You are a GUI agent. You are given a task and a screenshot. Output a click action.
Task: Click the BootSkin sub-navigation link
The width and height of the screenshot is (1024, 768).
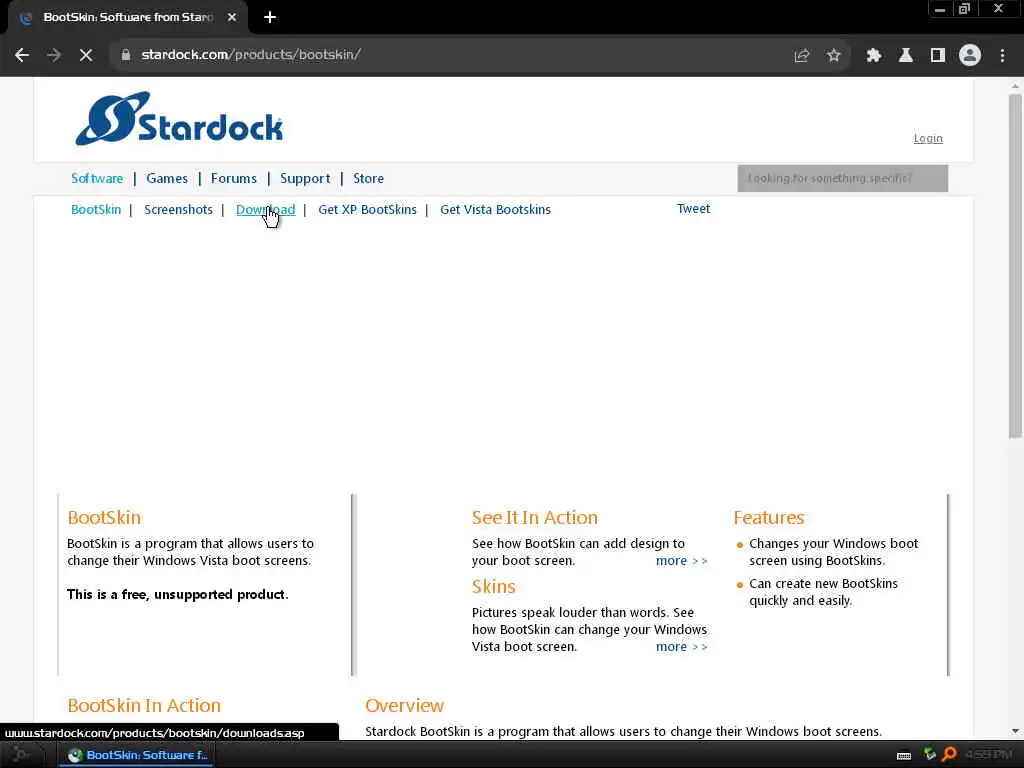[96, 210]
